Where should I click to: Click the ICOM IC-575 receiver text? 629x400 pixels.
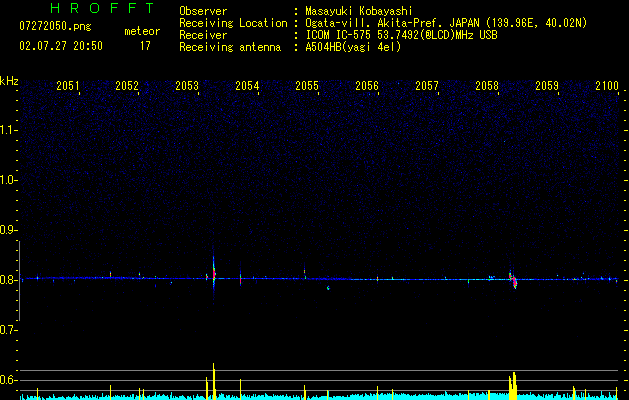[x=401, y=35]
